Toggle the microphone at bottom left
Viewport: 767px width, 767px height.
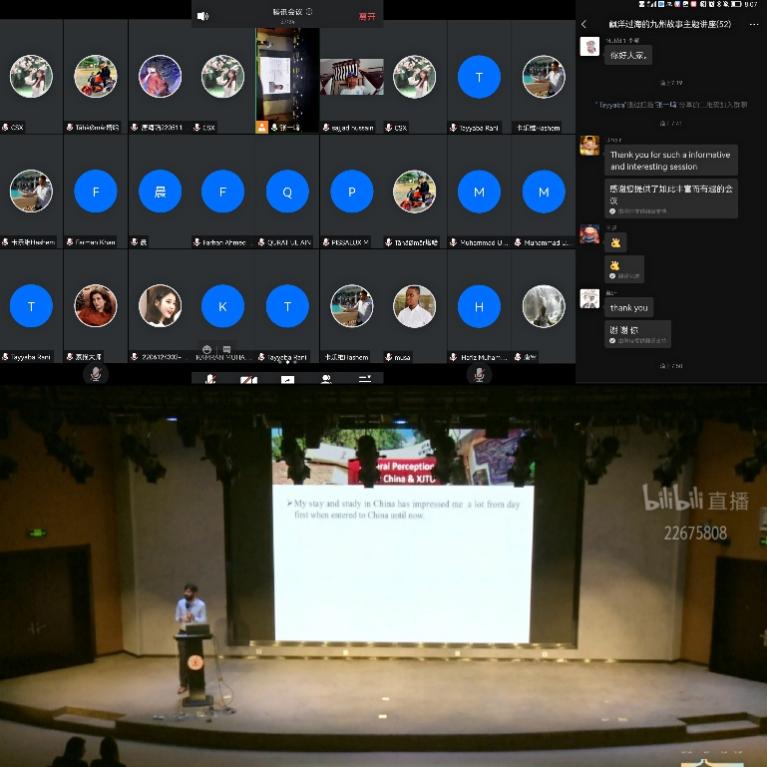tap(95, 374)
